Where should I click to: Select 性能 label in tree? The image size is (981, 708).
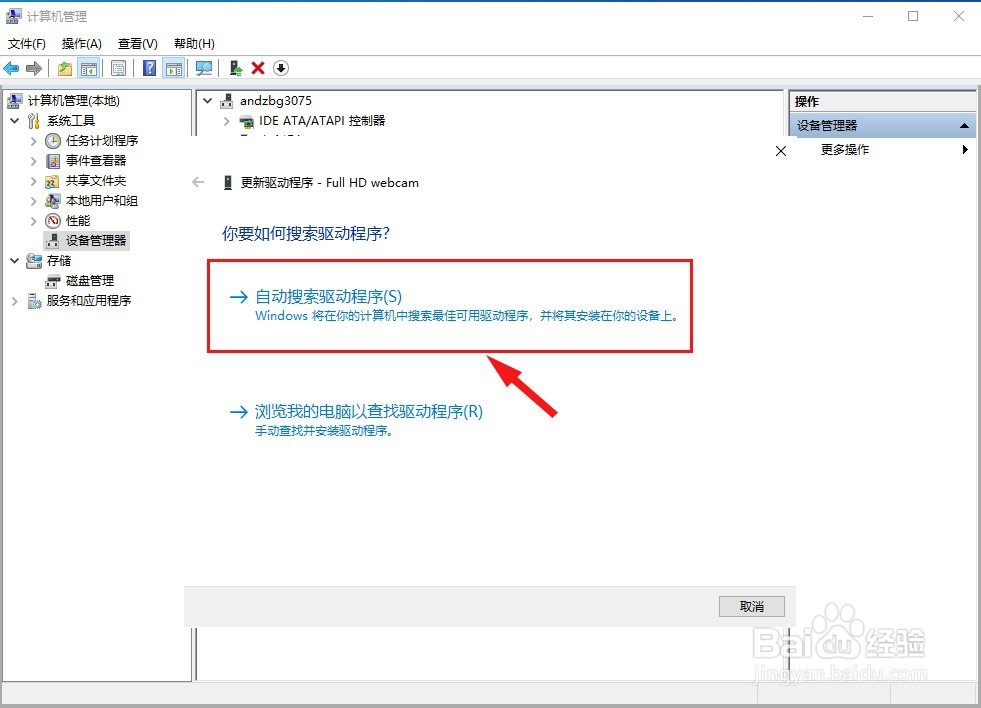click(x=78, y=221)
